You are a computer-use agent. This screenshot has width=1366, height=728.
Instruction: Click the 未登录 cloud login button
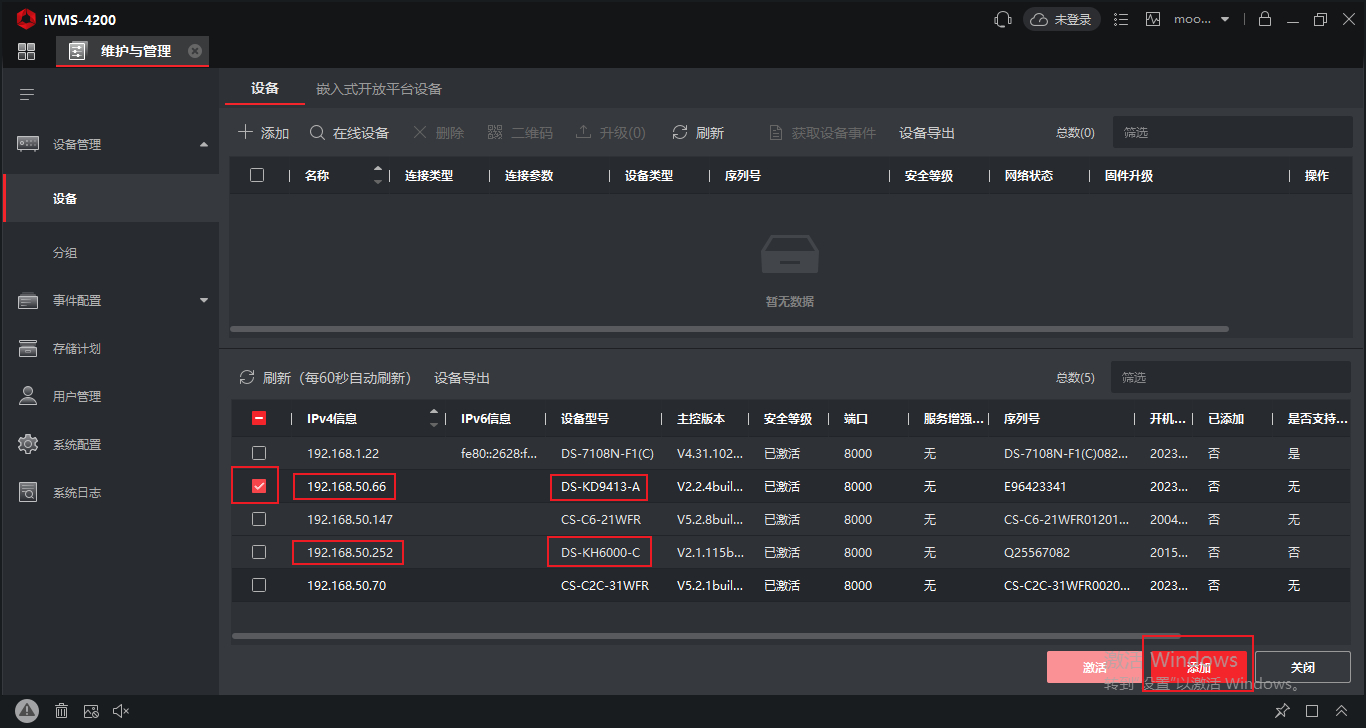tap(1061, 19)
